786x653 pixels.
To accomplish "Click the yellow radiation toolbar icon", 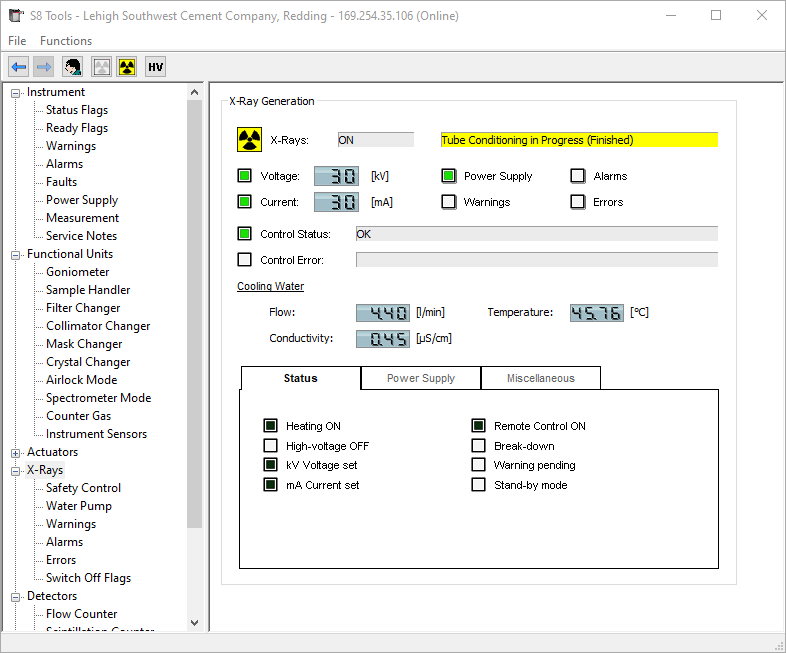I will click(x=127, y=67).
